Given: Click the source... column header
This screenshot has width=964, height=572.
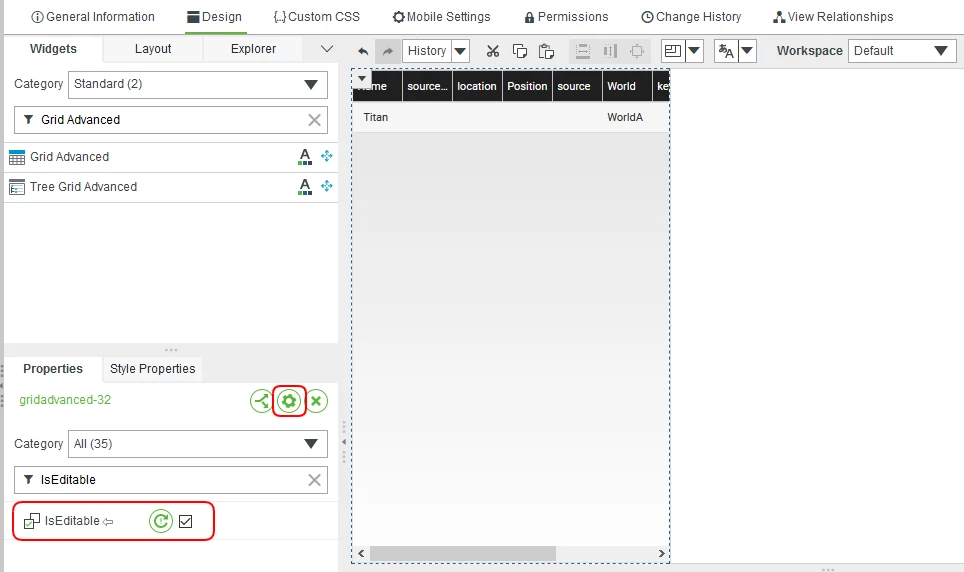Looking at the screenshot, I should point(427,86).
